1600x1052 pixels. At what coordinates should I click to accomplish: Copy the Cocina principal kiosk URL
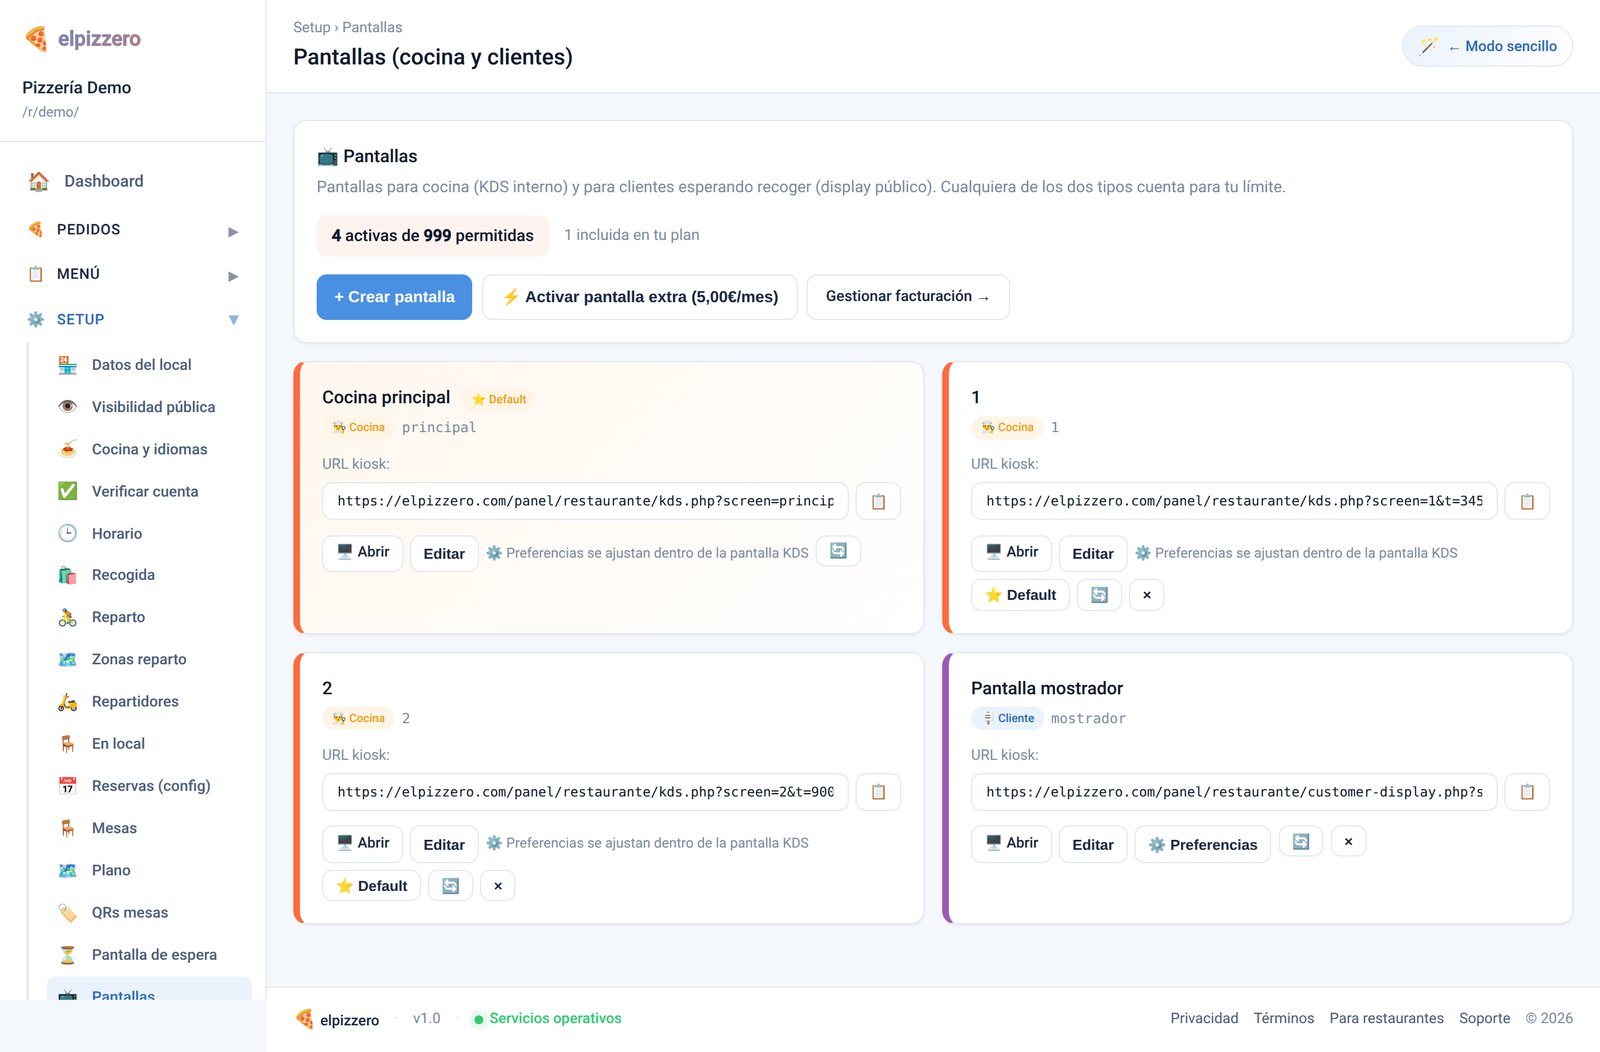click(x=878, y=501)
